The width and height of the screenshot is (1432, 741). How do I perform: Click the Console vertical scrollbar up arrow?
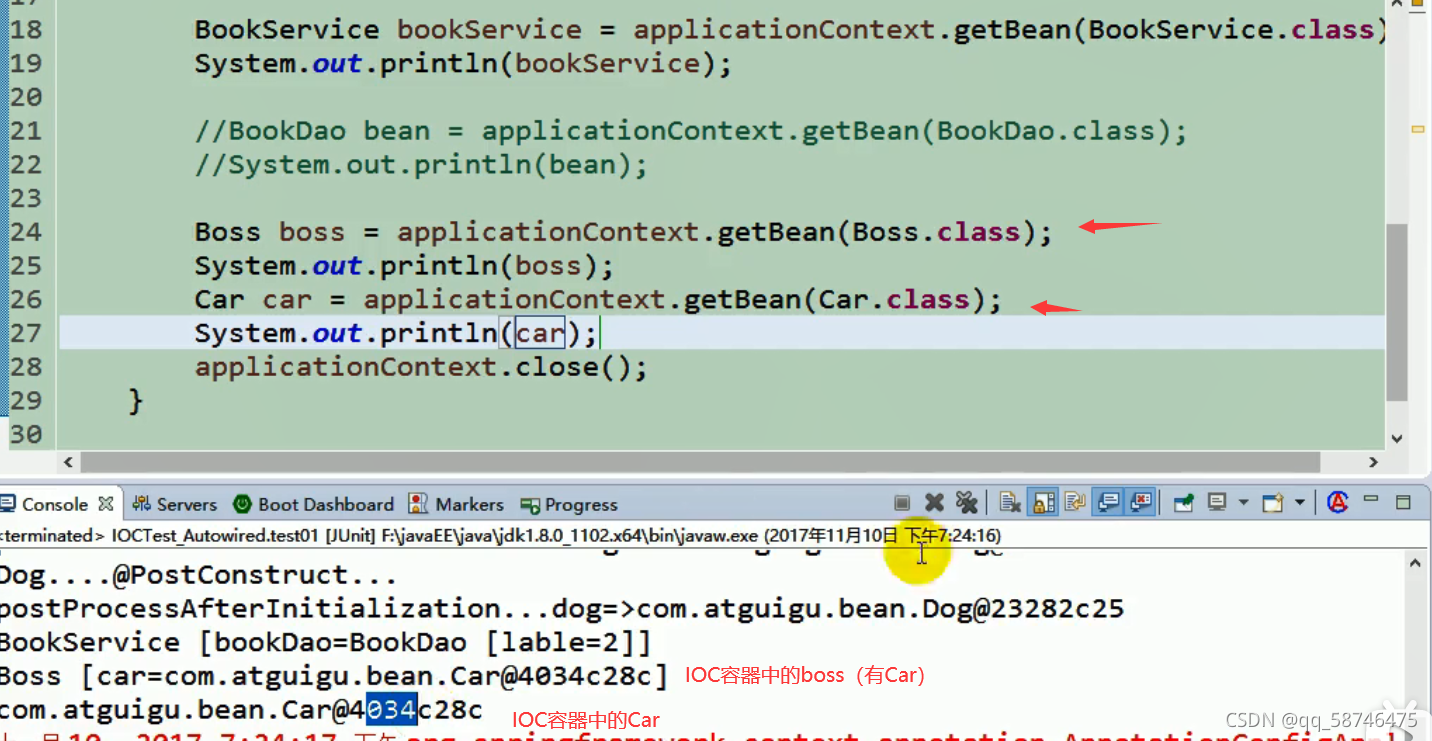point(1415,564)
